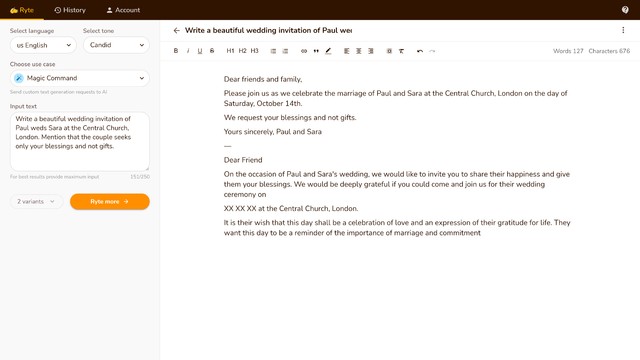The image size is (640, 360).
Task: Click the Words 127 counter
Action: click(x=568, y=51)
